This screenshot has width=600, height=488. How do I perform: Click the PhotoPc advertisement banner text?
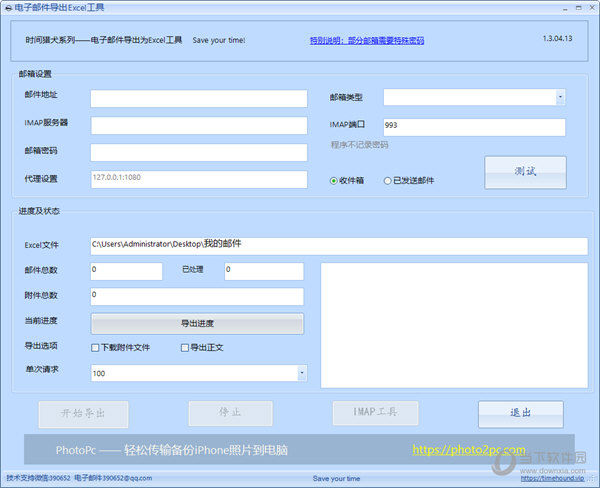tap(172, 450)
